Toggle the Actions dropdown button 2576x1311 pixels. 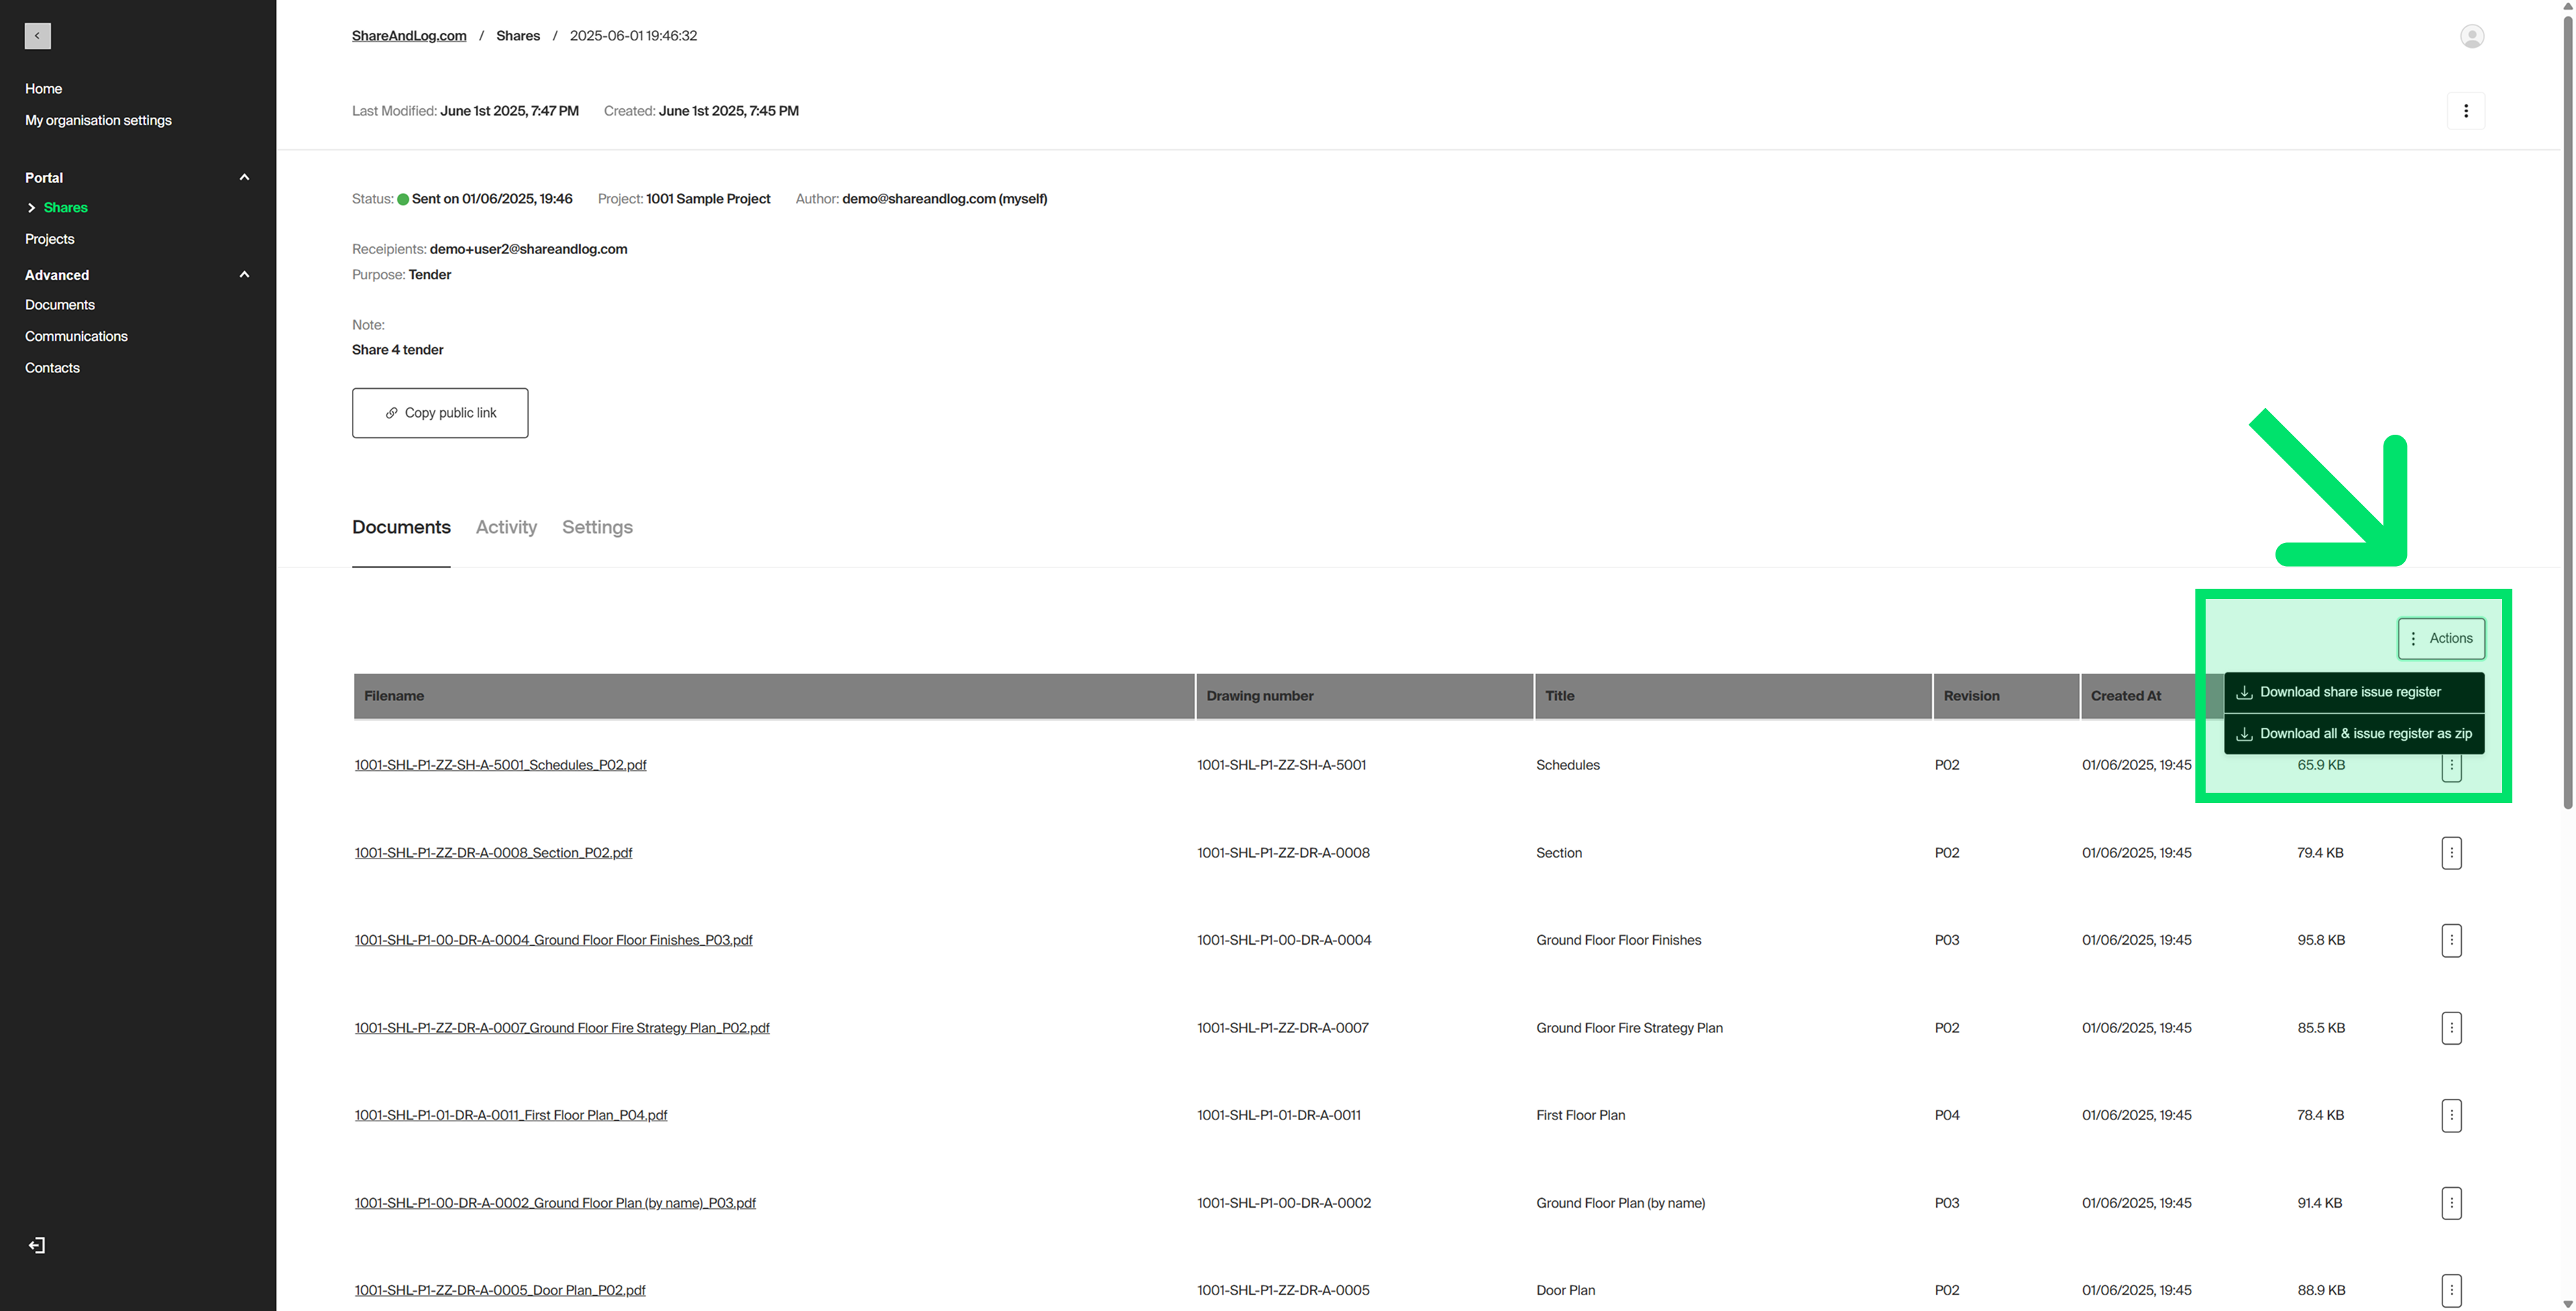click(x=2440, y=638)
